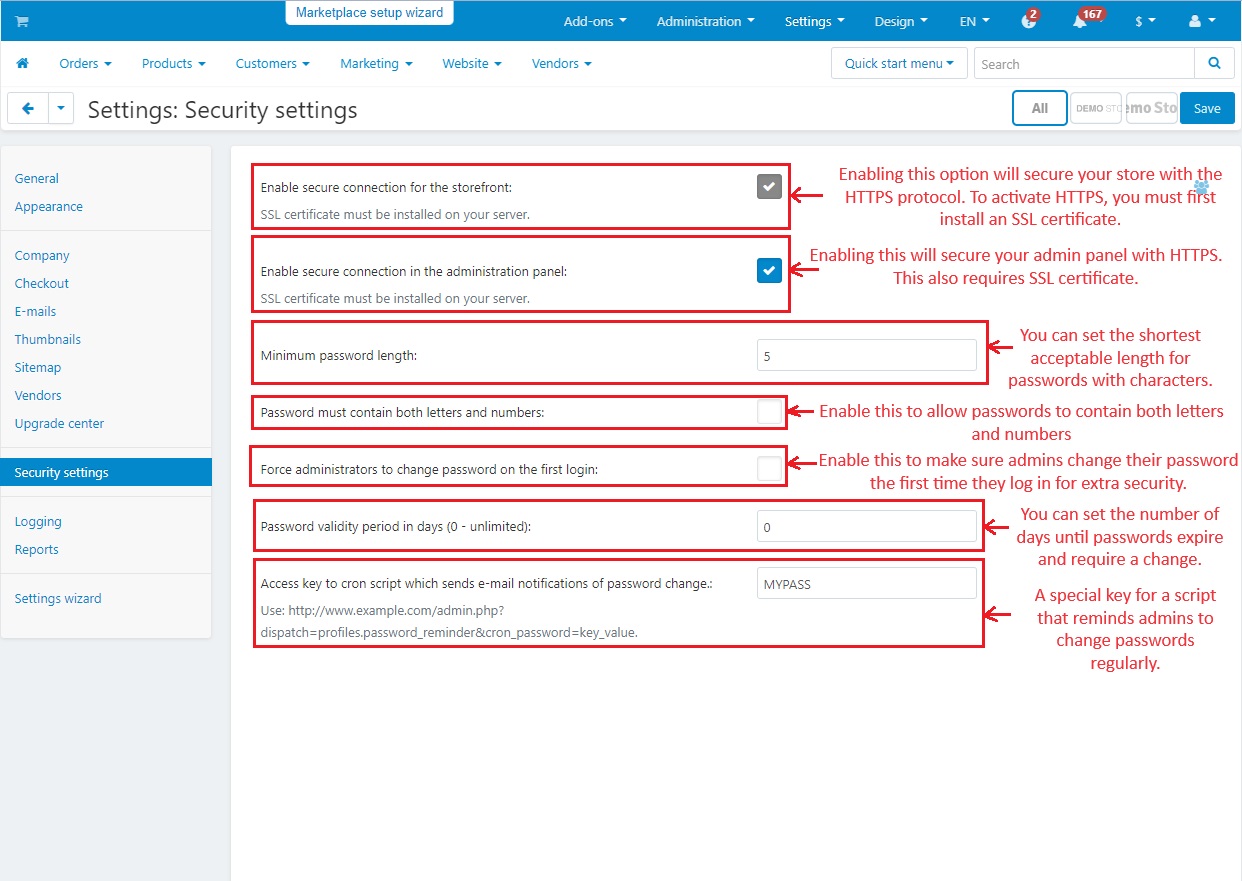The width and height of the screenshot is (1242, 881).
Task: Expand the dropdown arrow beside back button
Action: pyautogui.click(x=61, y=108)
